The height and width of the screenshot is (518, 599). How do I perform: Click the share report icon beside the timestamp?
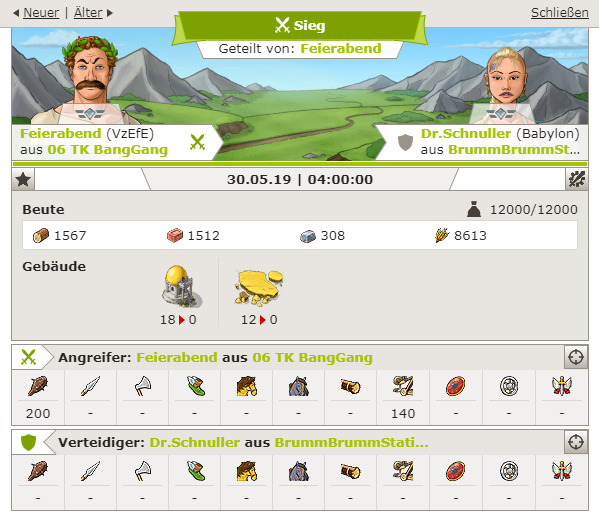click(x=576, y=179)
